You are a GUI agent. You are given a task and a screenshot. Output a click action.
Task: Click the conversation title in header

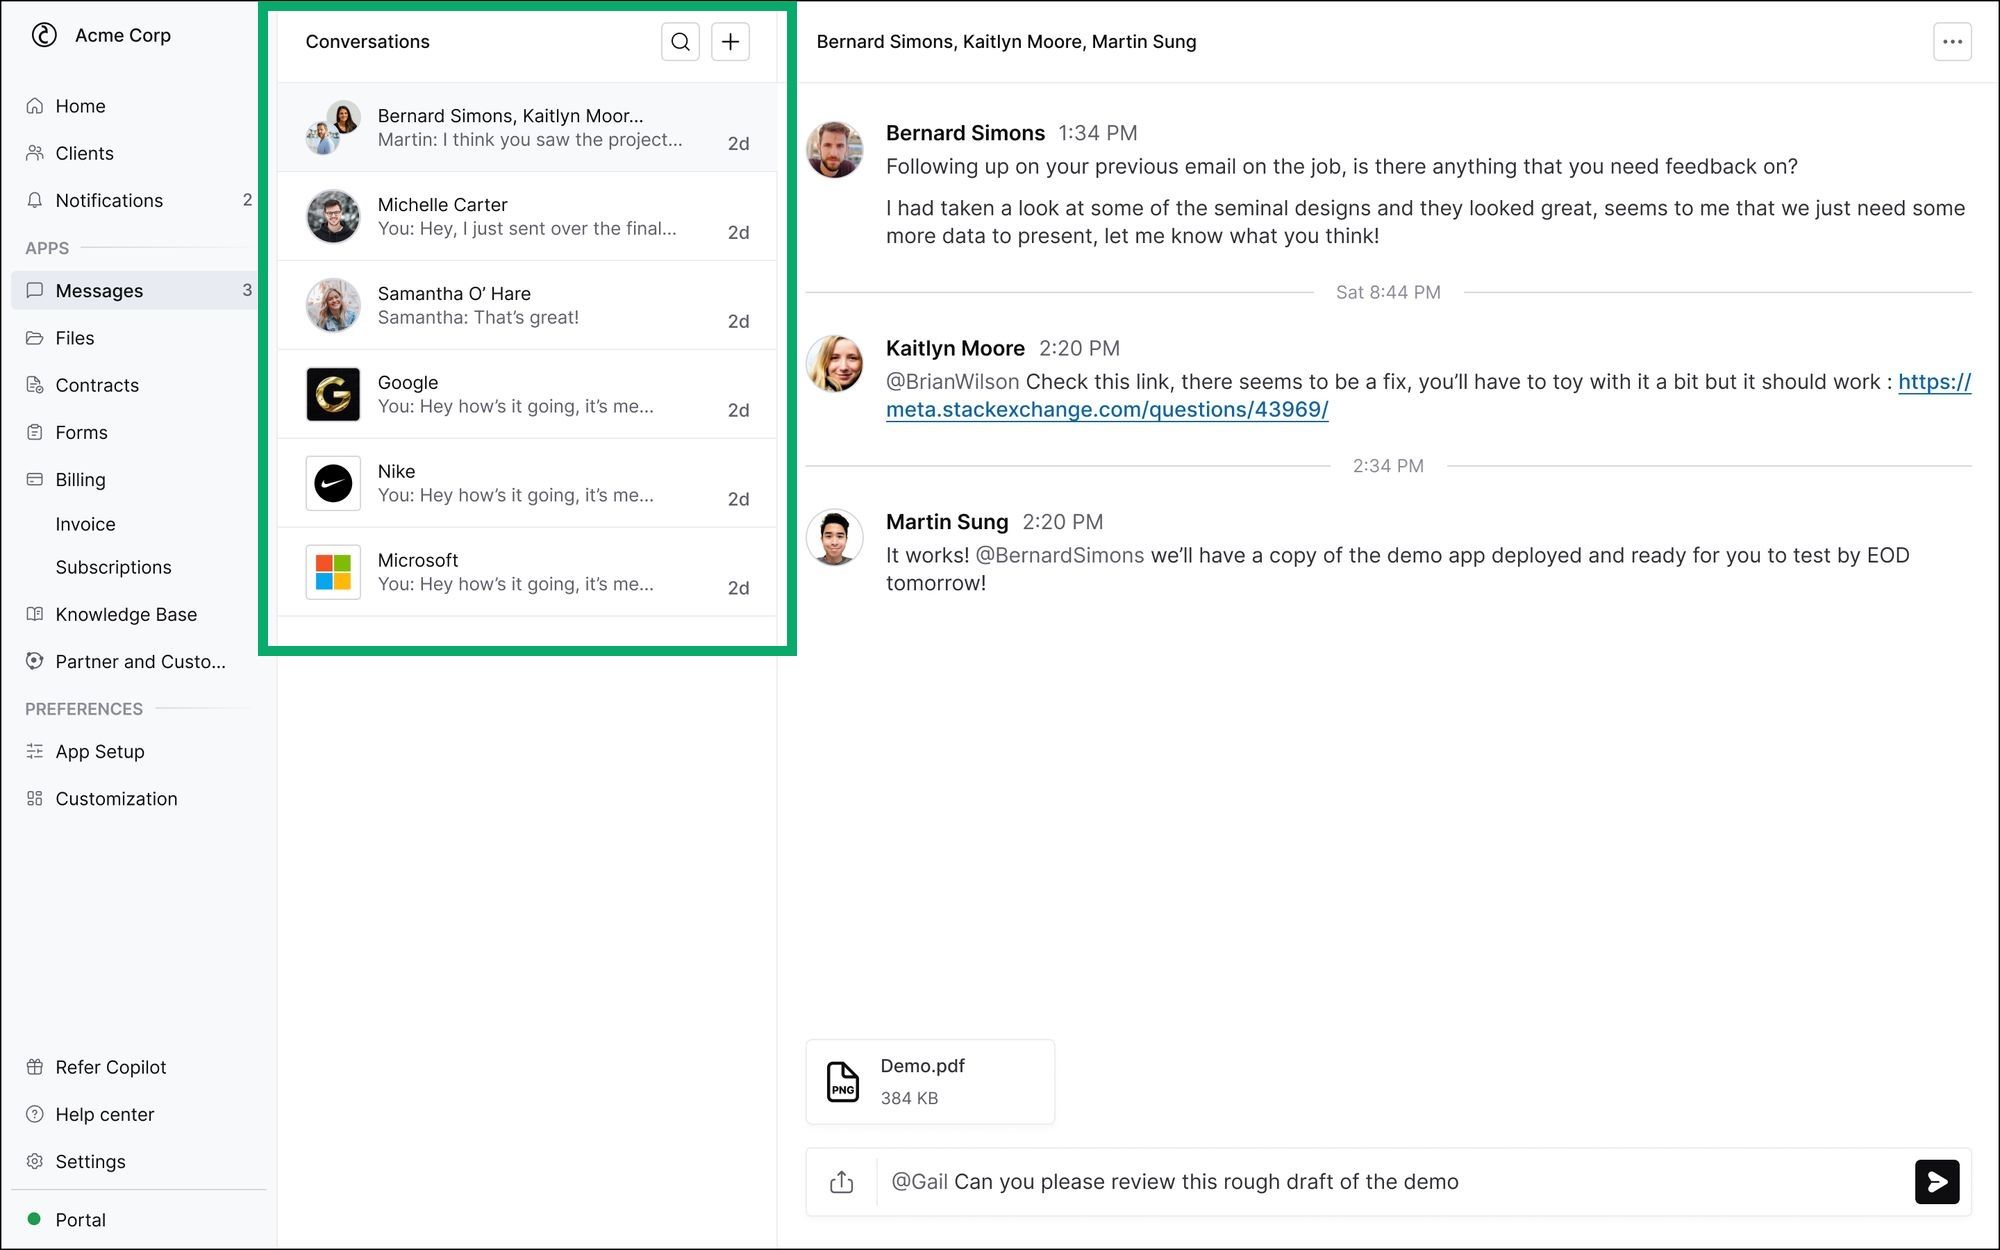click(1006, 42)
